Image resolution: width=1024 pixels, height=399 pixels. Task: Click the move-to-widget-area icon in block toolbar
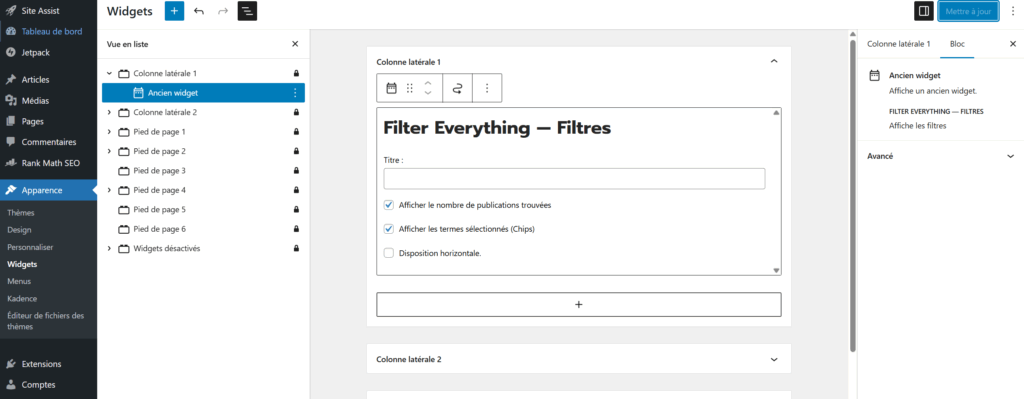point(457,88)
